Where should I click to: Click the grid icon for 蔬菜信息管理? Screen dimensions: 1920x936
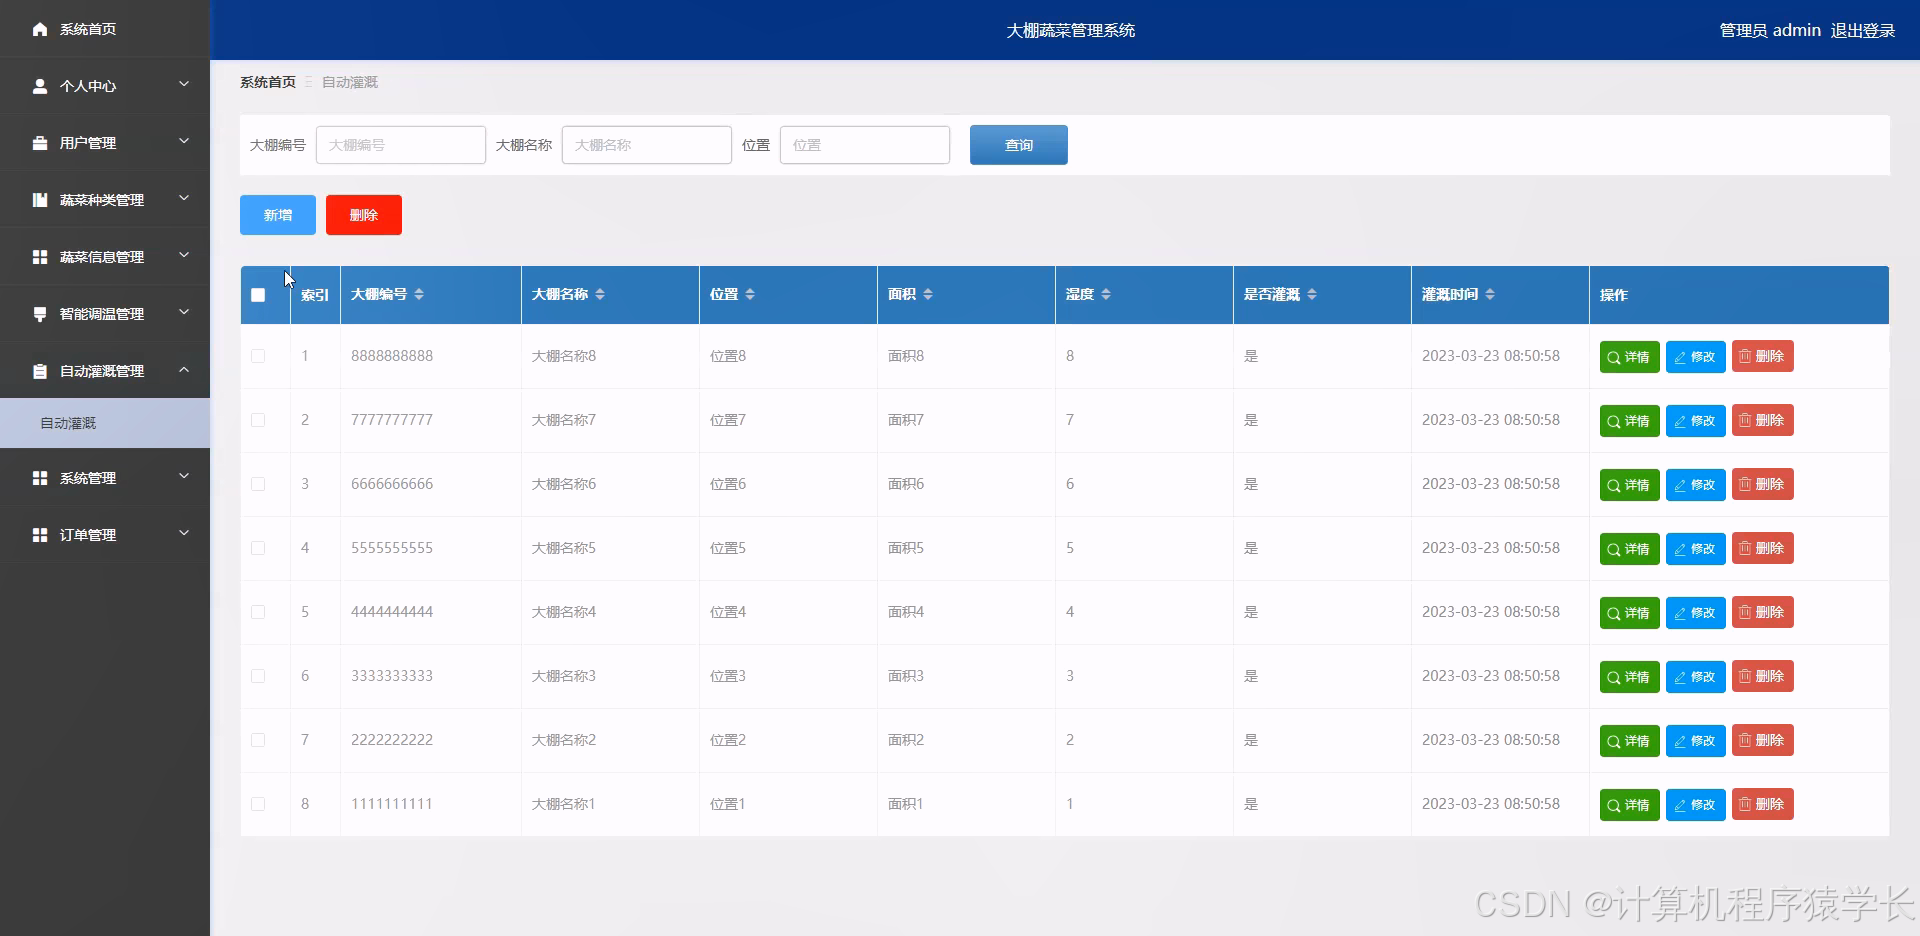pos(40,257)
